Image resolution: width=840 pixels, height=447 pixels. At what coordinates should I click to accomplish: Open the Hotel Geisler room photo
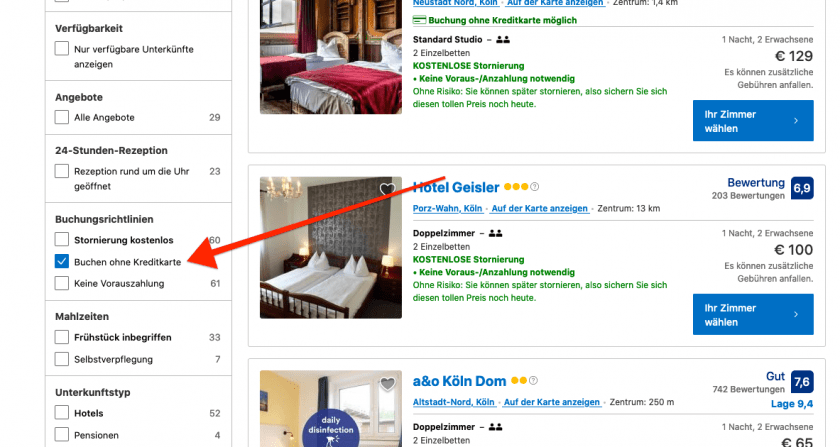(331, 248)
